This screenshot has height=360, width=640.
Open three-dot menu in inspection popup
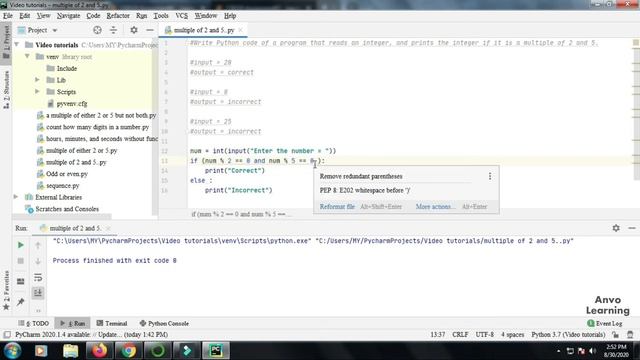click(490, 176)
